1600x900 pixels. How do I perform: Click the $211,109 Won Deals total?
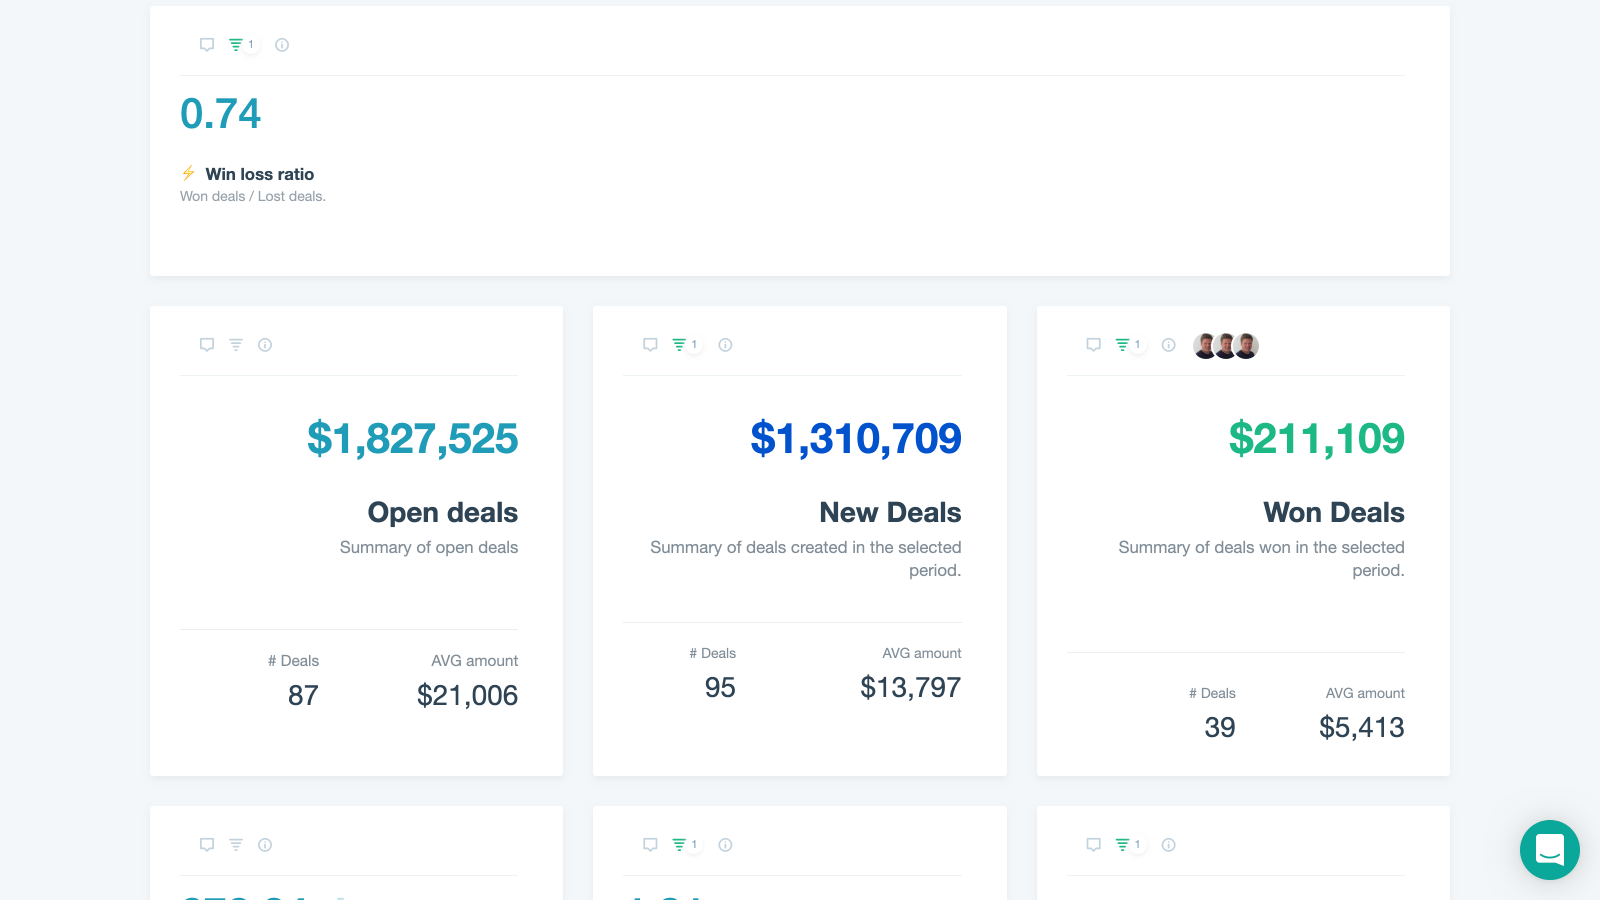tap(1316, 439)
